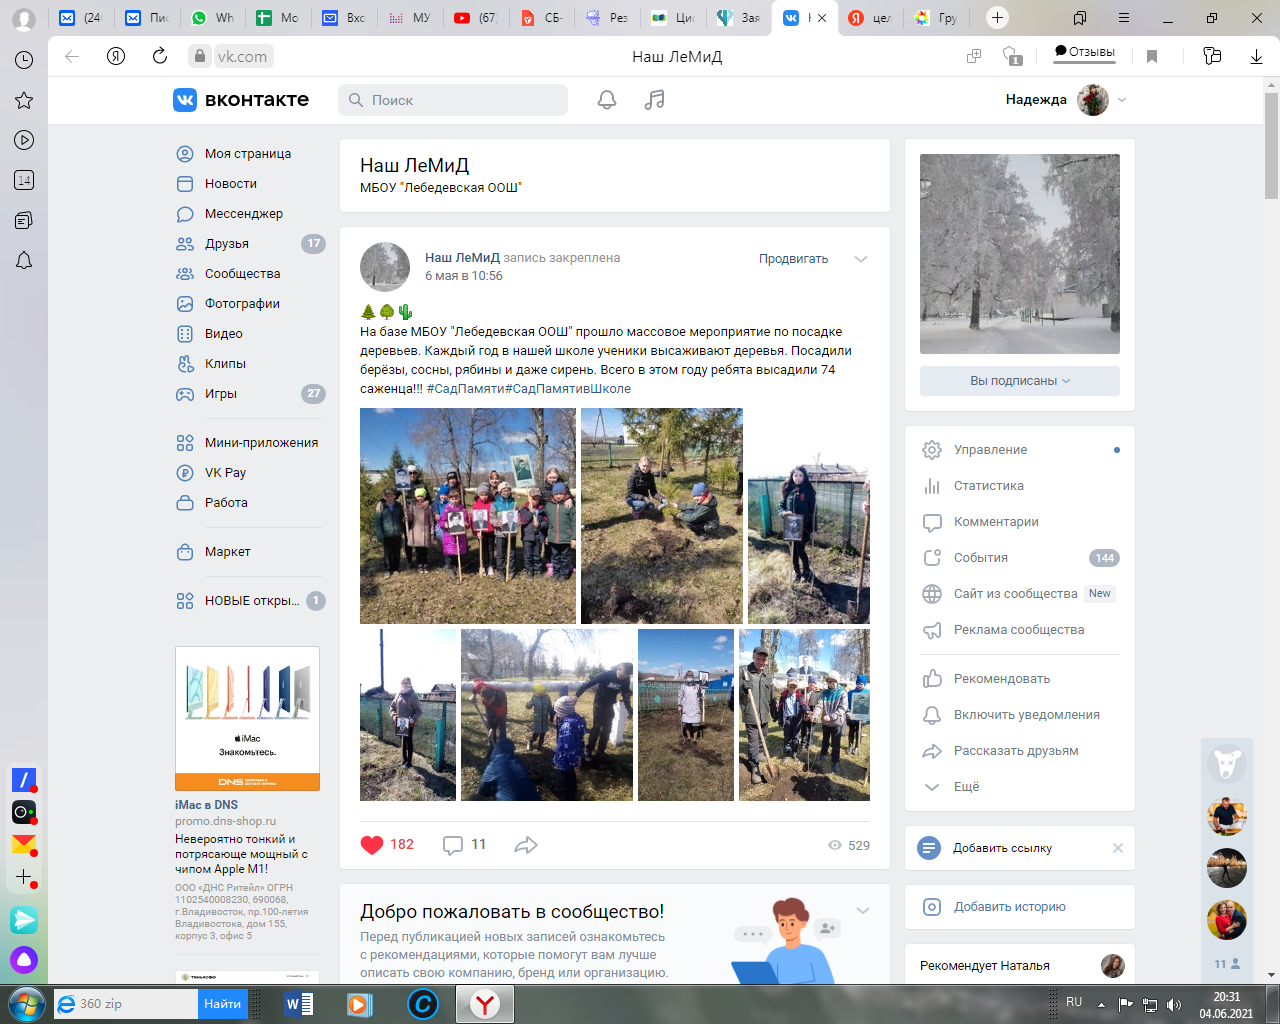Like the post with the heart icon
This screenshot has width=1280, height=1024.
coord(372,845)
